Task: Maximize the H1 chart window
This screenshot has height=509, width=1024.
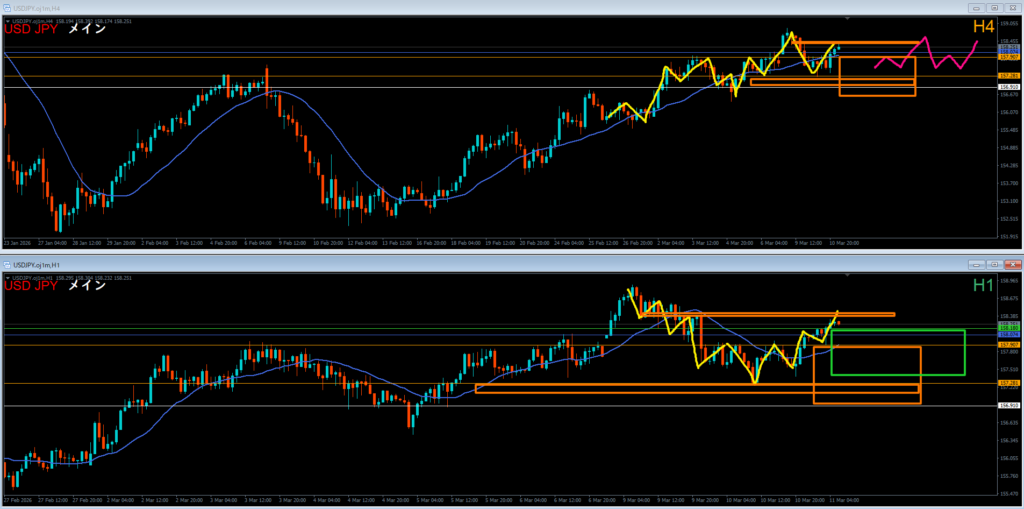Action: click(993, 264)
